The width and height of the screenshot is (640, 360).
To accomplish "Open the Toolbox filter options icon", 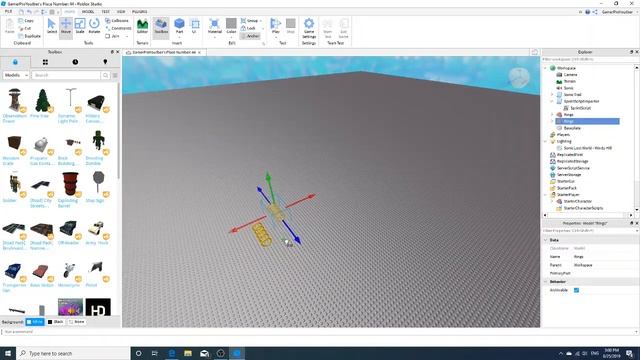I will (x=115, y=75).
